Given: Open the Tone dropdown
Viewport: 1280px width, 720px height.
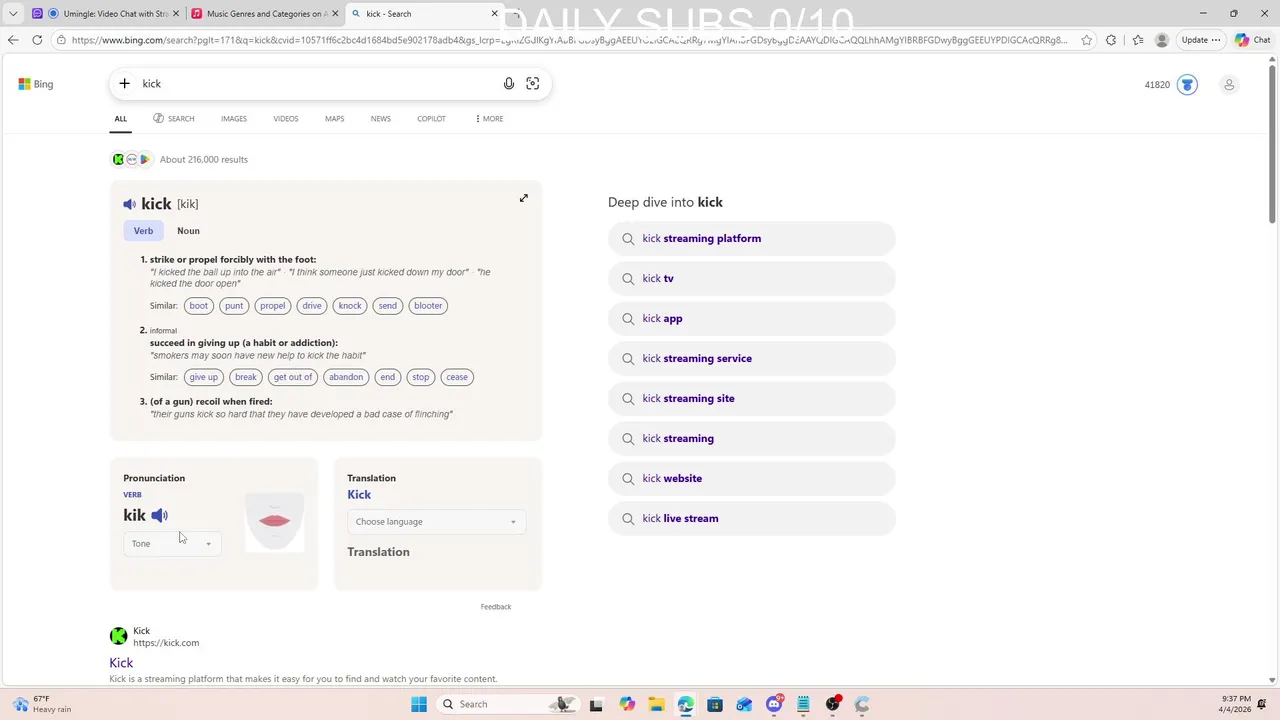Looking at the screenshot, I should [172, 544].
